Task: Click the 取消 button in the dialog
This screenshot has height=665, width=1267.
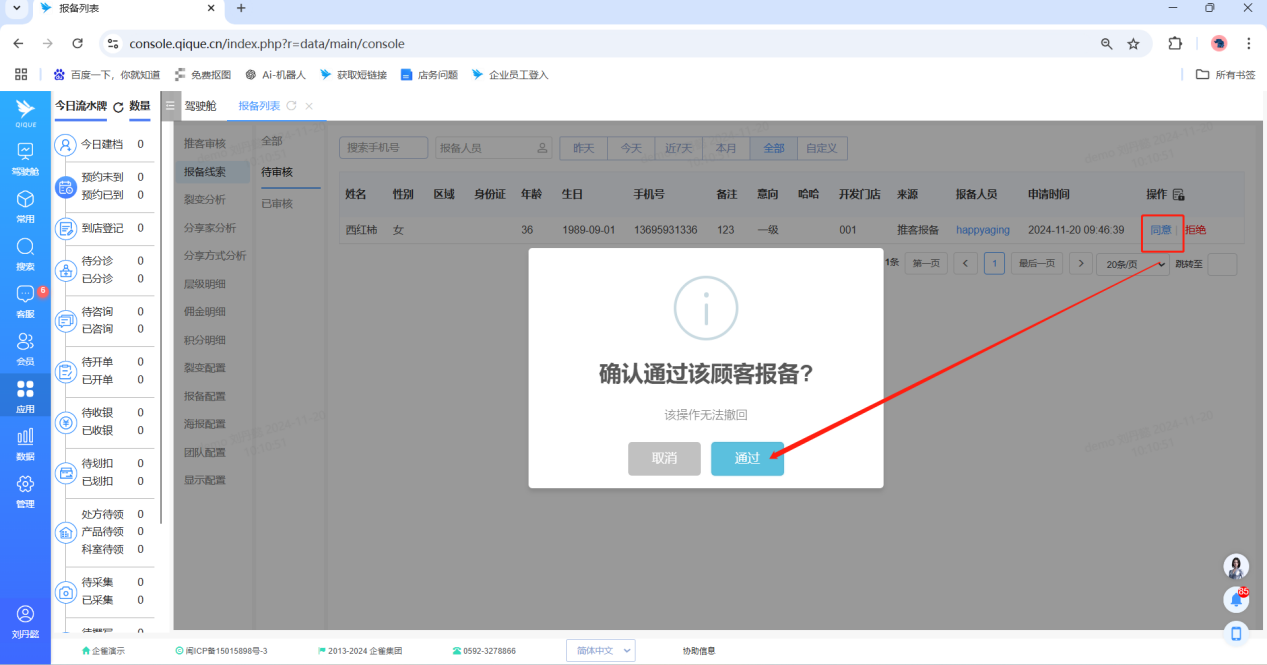Action: click(x=664, y=458)
